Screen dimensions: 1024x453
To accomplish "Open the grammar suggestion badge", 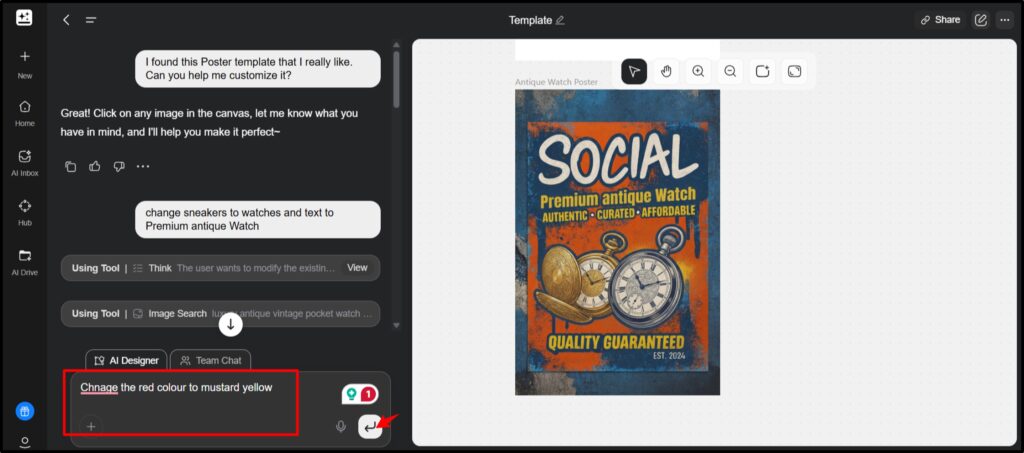I will click(360, 394).
